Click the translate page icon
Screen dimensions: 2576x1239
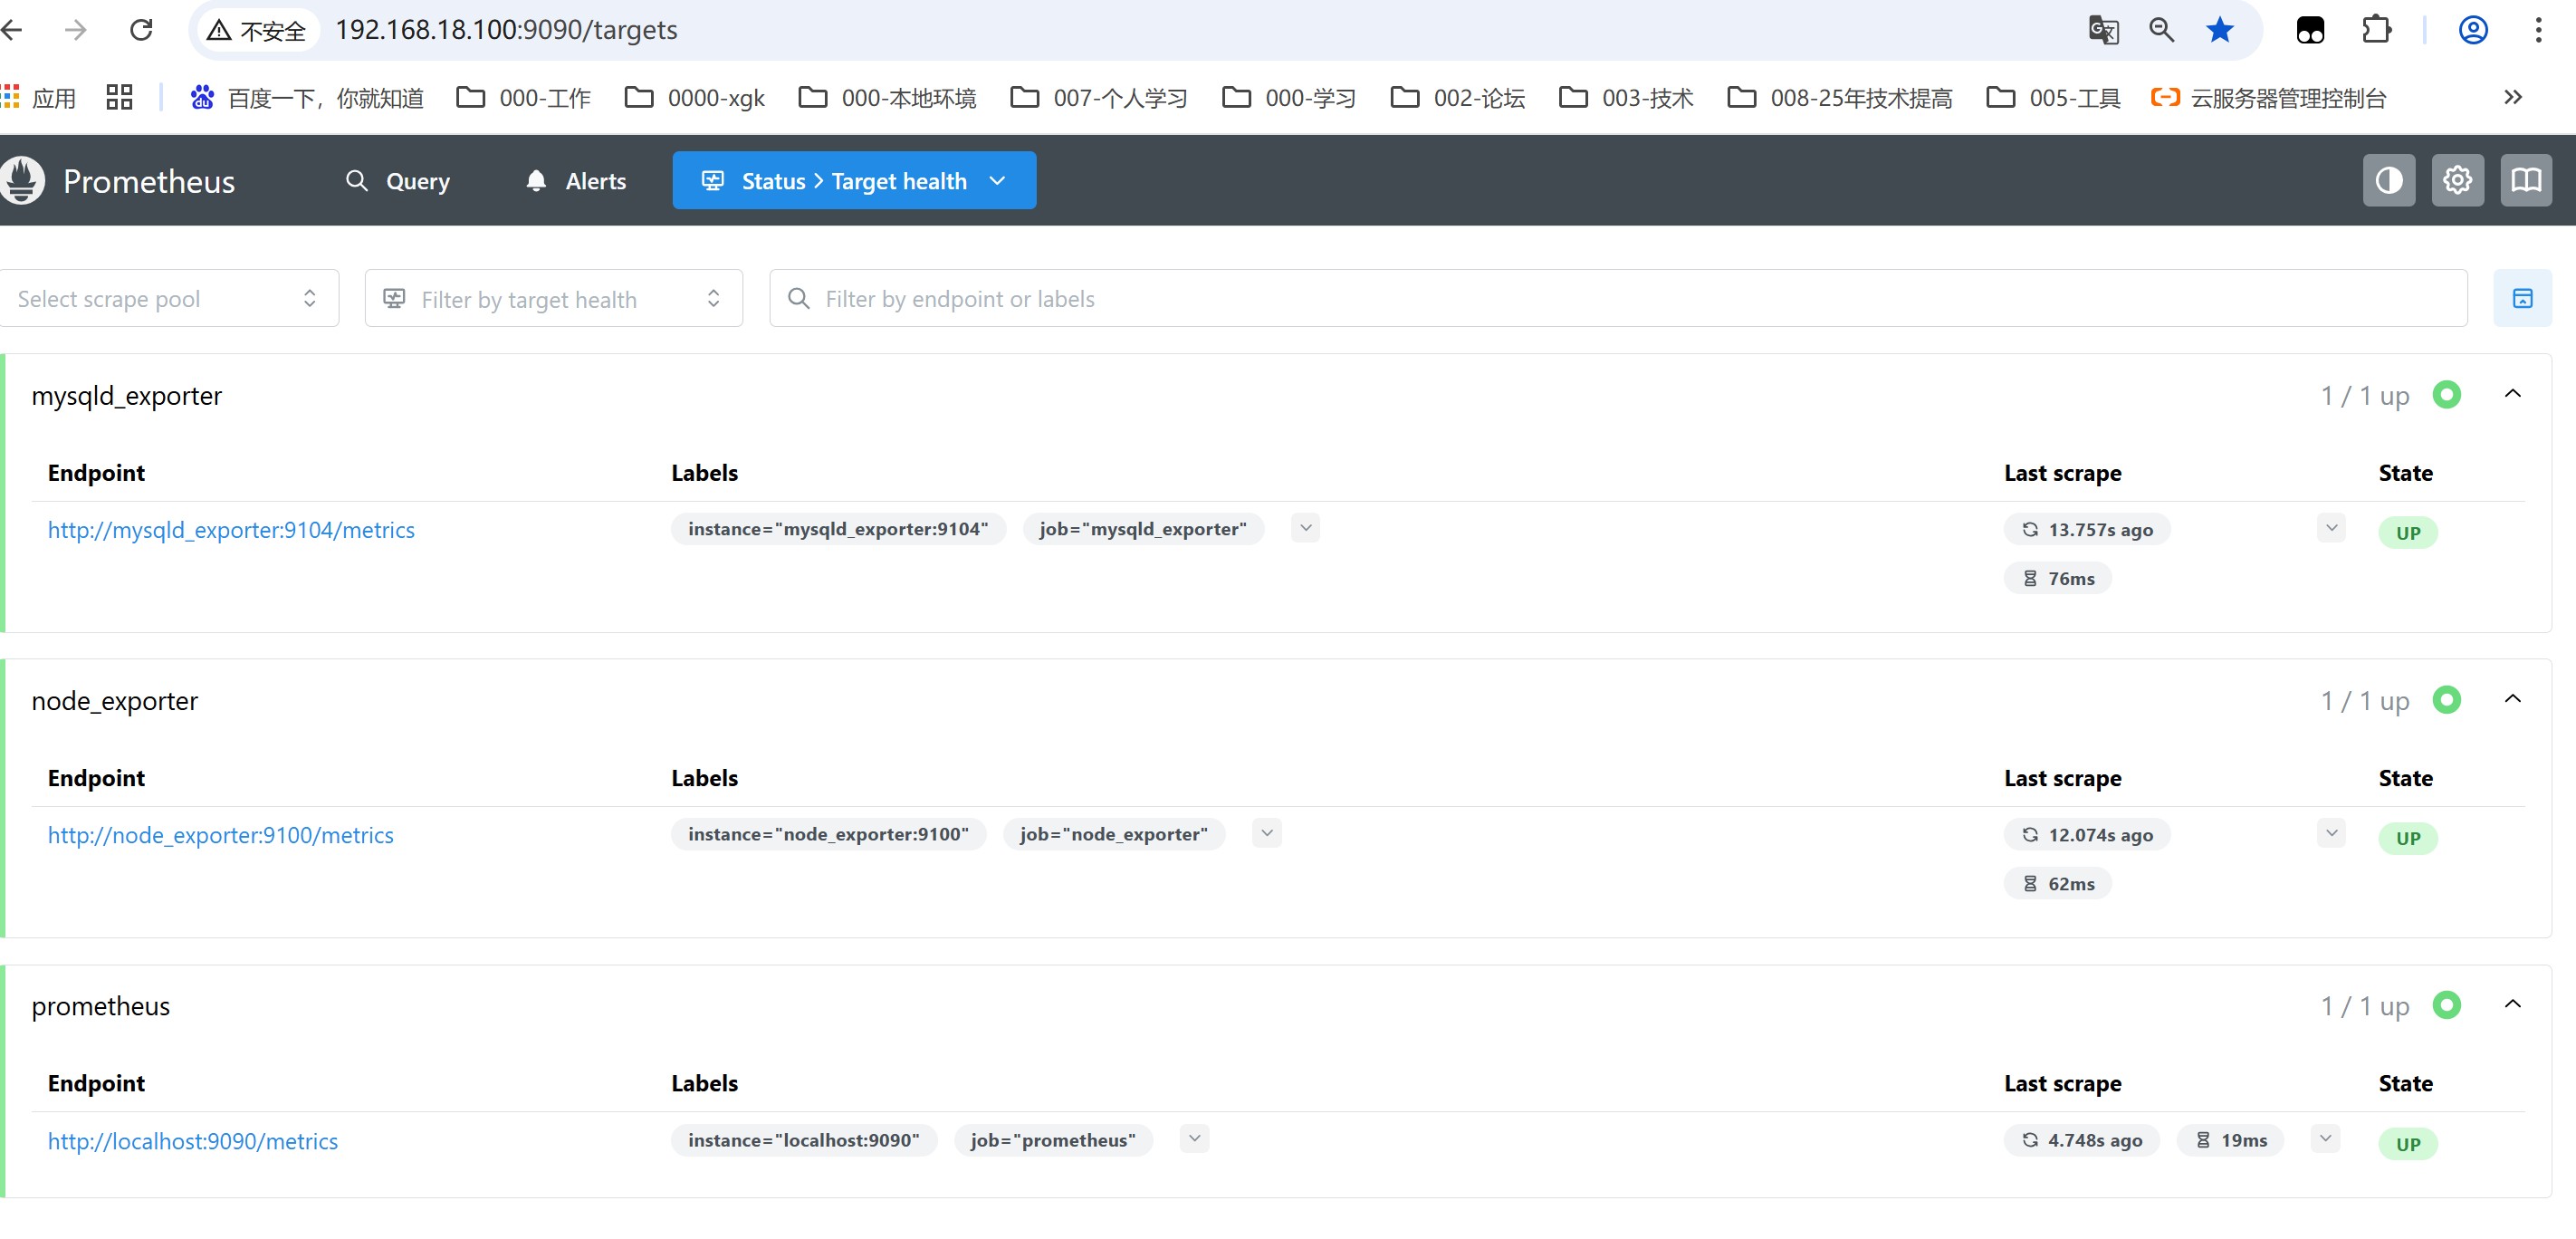click(x=2103, y=30)
